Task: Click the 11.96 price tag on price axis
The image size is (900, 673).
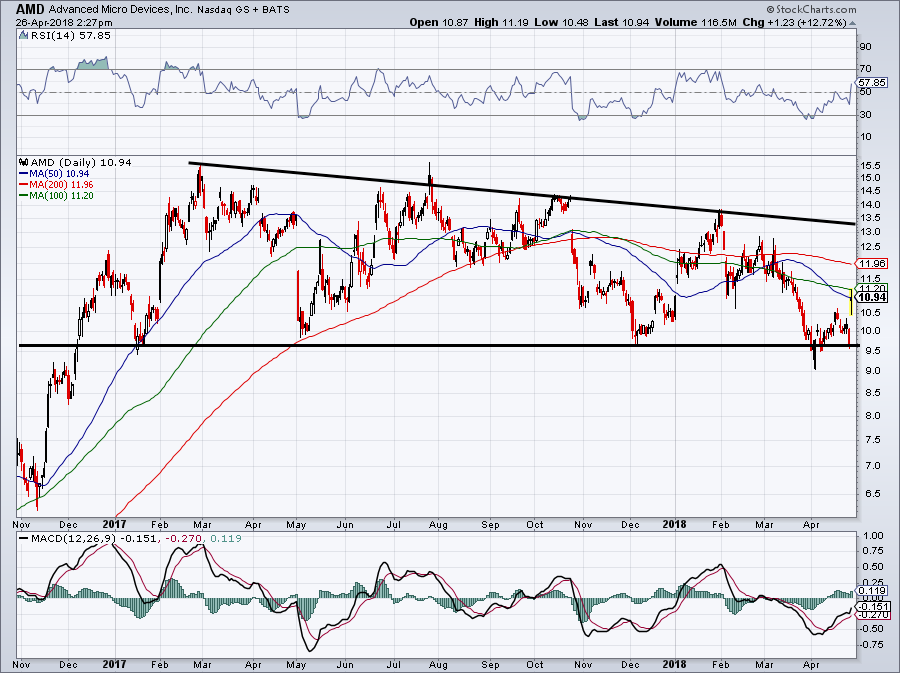Action: pyautogui.click(x=871, y=264)
